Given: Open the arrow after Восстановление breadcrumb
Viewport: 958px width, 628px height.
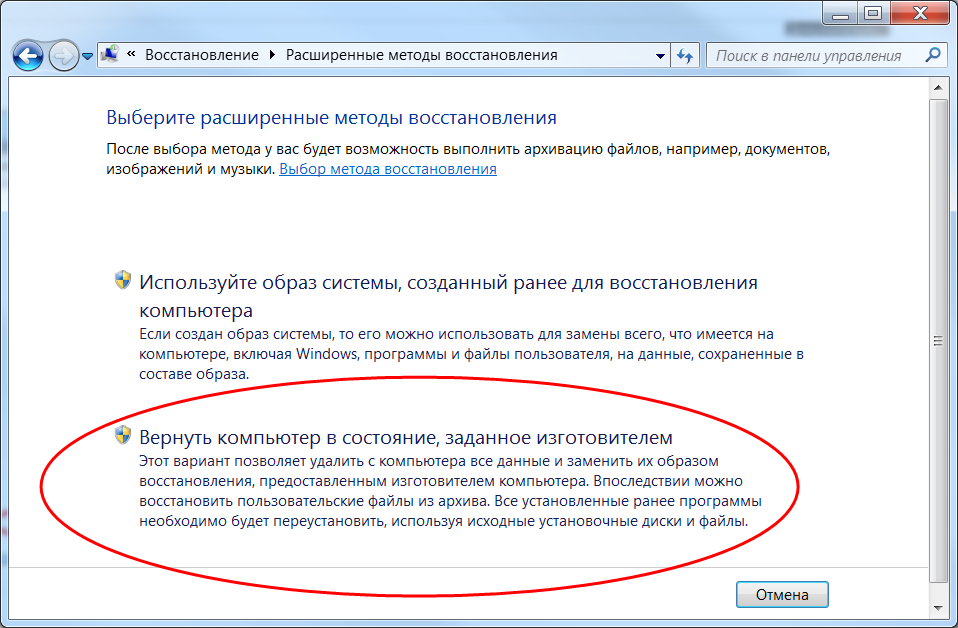Looking at the screenshot, I should tap(272, 55).
